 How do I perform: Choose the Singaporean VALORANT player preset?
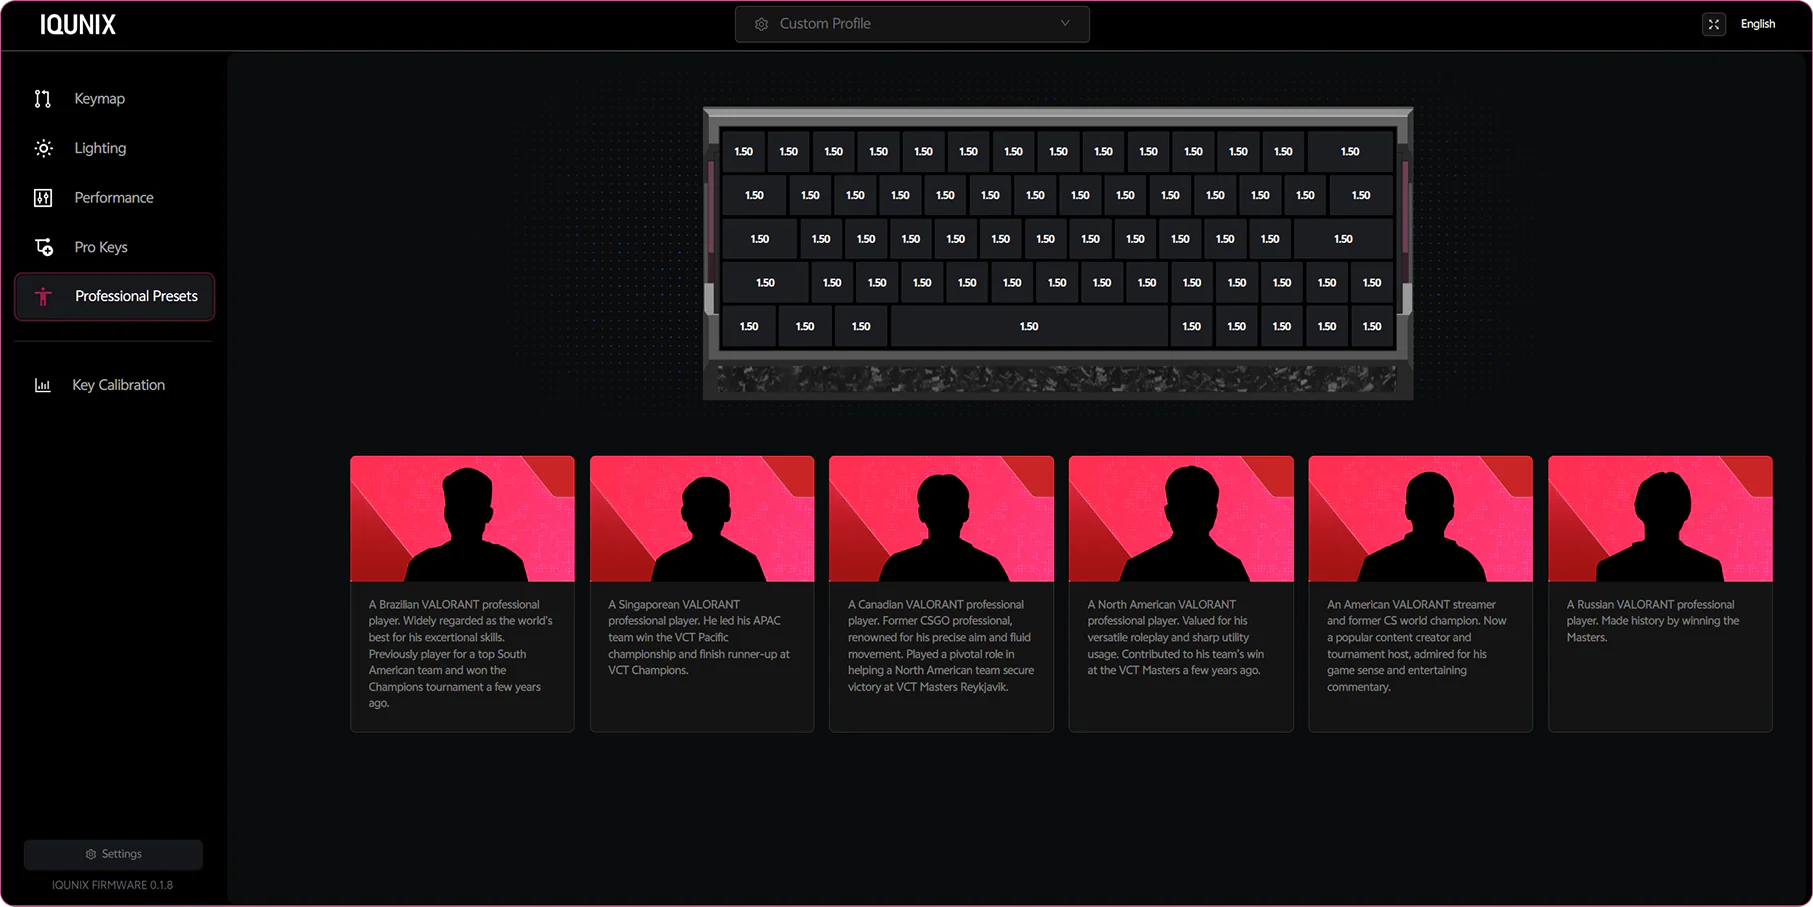[701, 593]
